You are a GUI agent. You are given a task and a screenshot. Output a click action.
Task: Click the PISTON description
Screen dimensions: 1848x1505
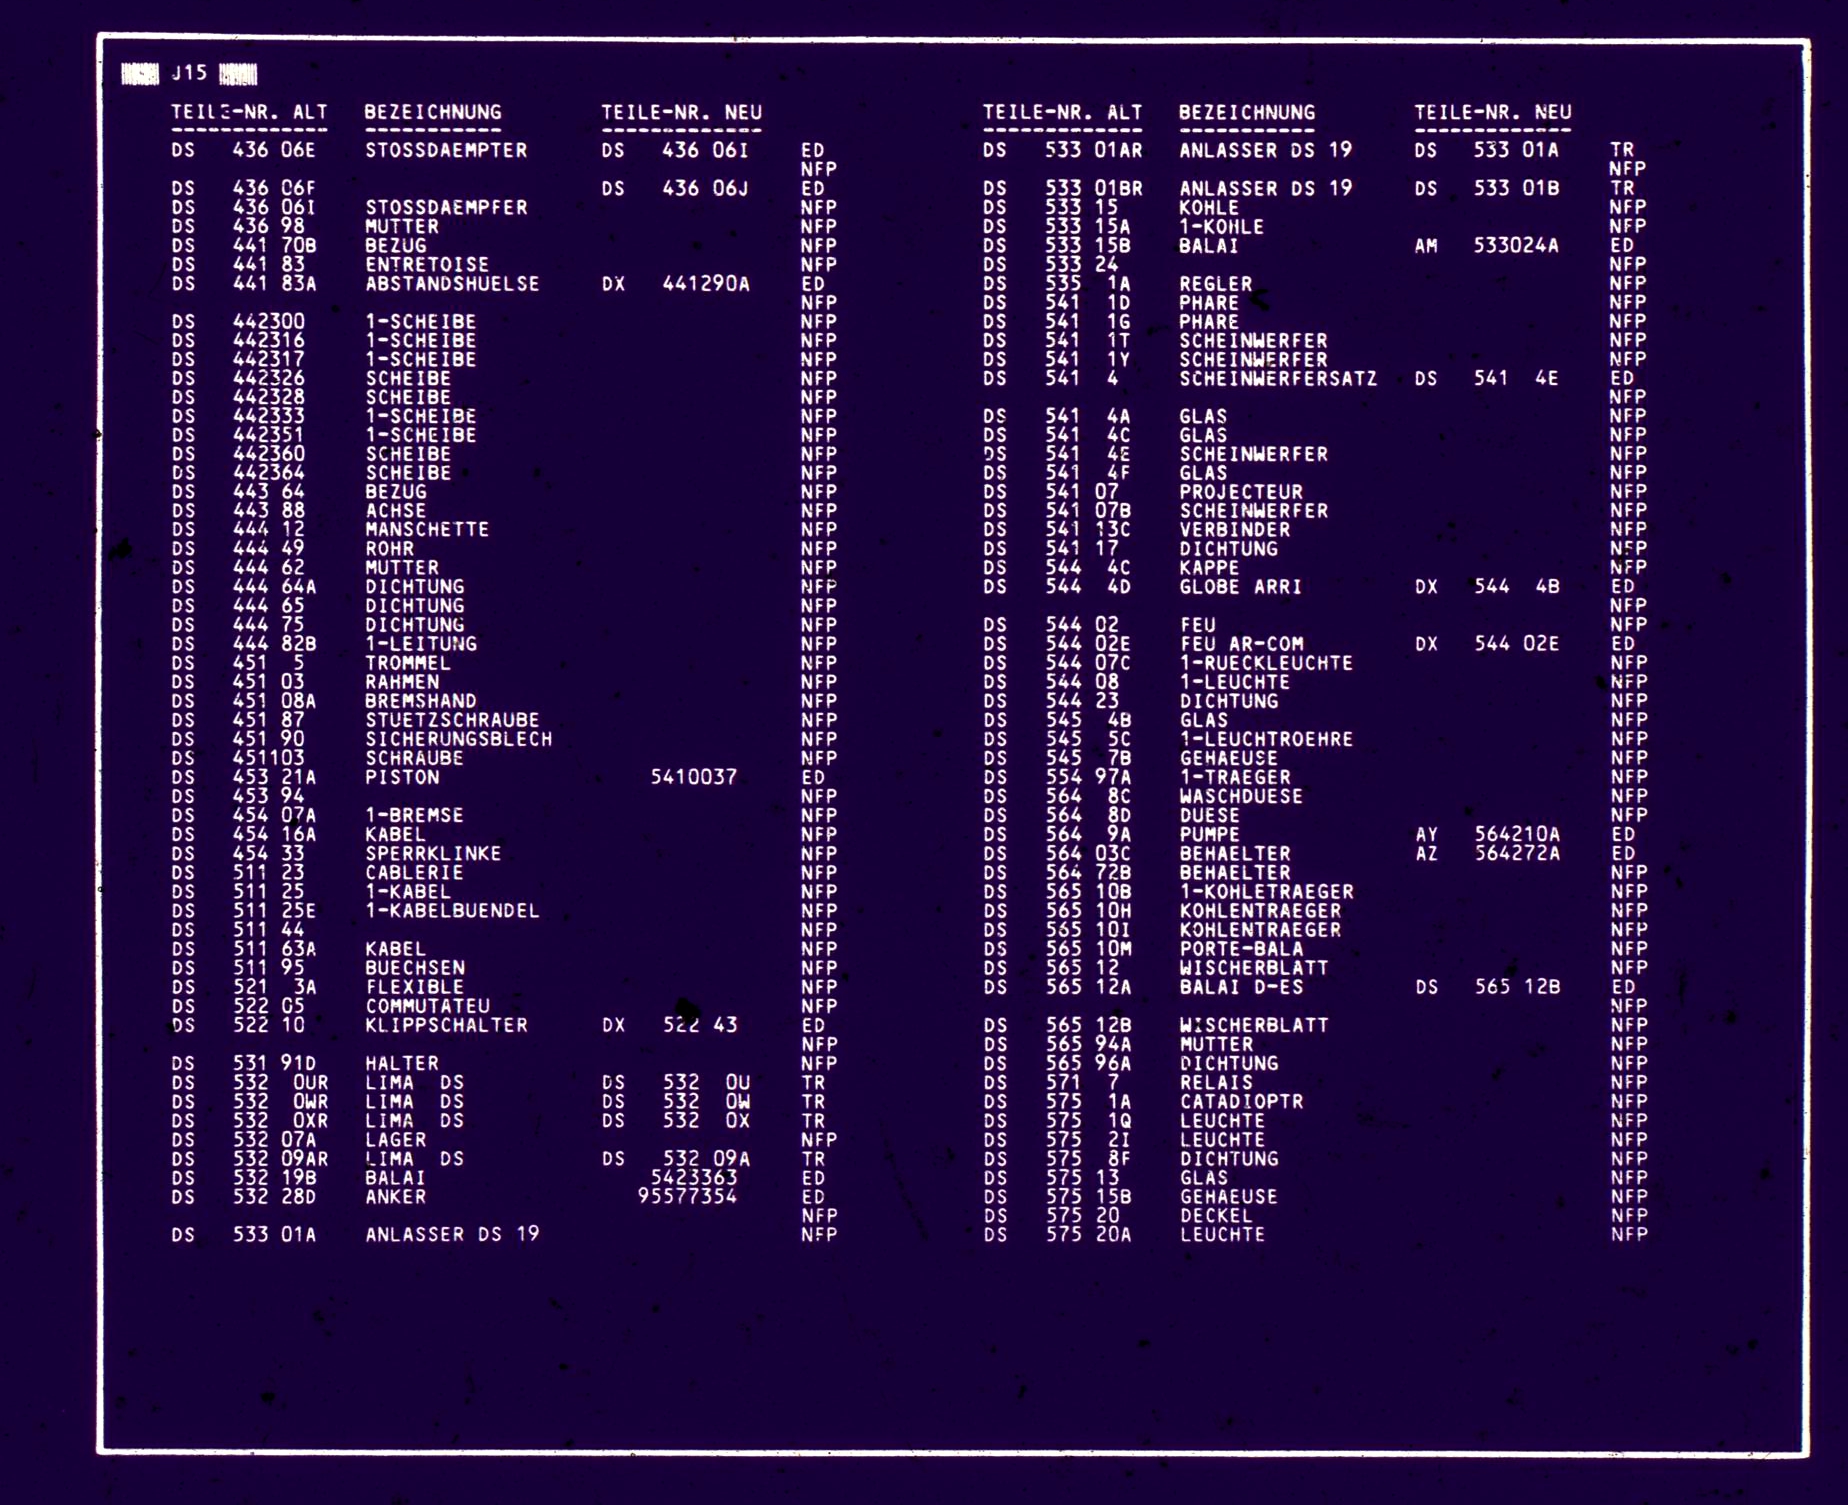(x=402, y=777)
